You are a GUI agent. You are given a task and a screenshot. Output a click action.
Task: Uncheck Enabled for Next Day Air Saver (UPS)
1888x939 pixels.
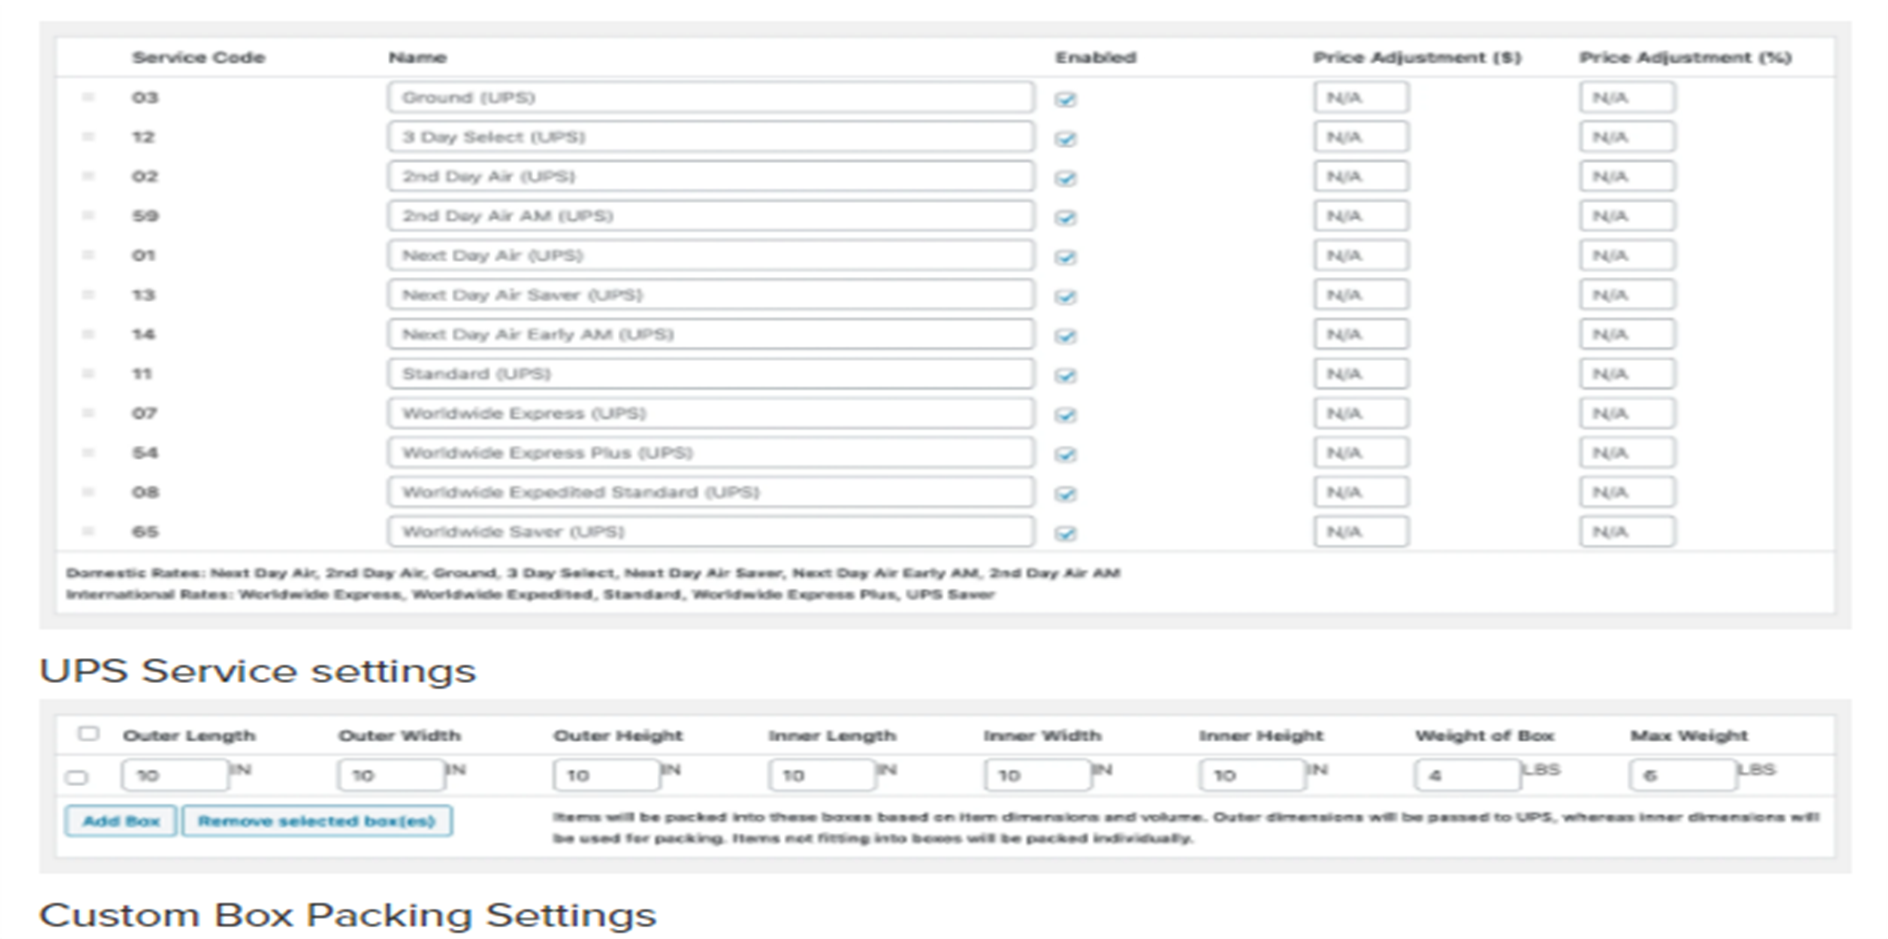click(1066, 296)
